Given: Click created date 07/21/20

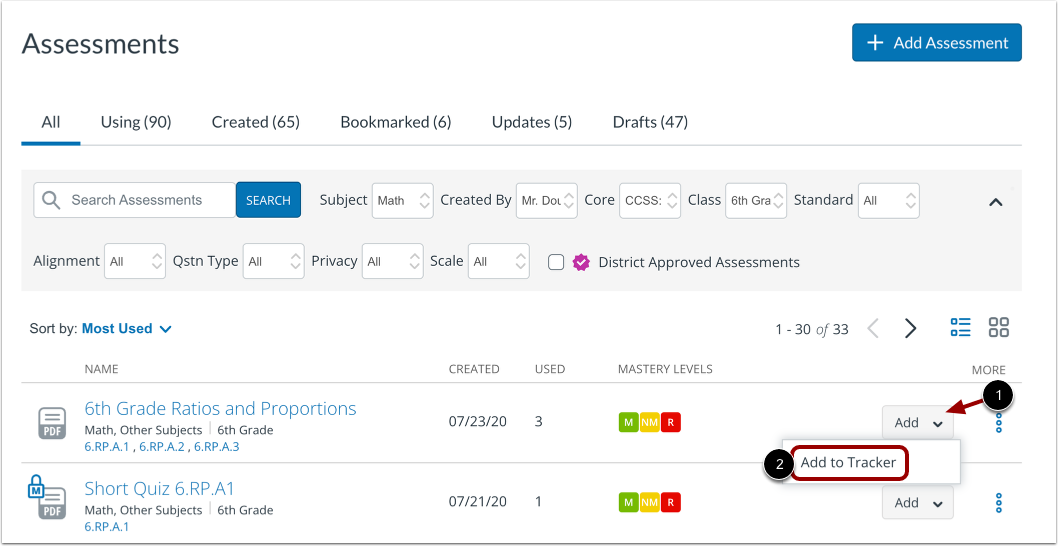Looking at the screenshot, I should point(478,501).
